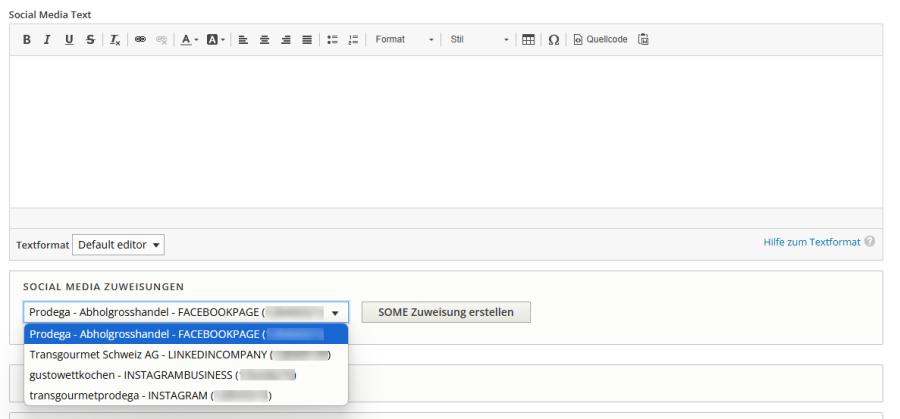The image size is (900, 419).
Task: Select Prodega - Abholgrosshandel - FACEBOOKPAGE option
Action: tap(186, 334)
